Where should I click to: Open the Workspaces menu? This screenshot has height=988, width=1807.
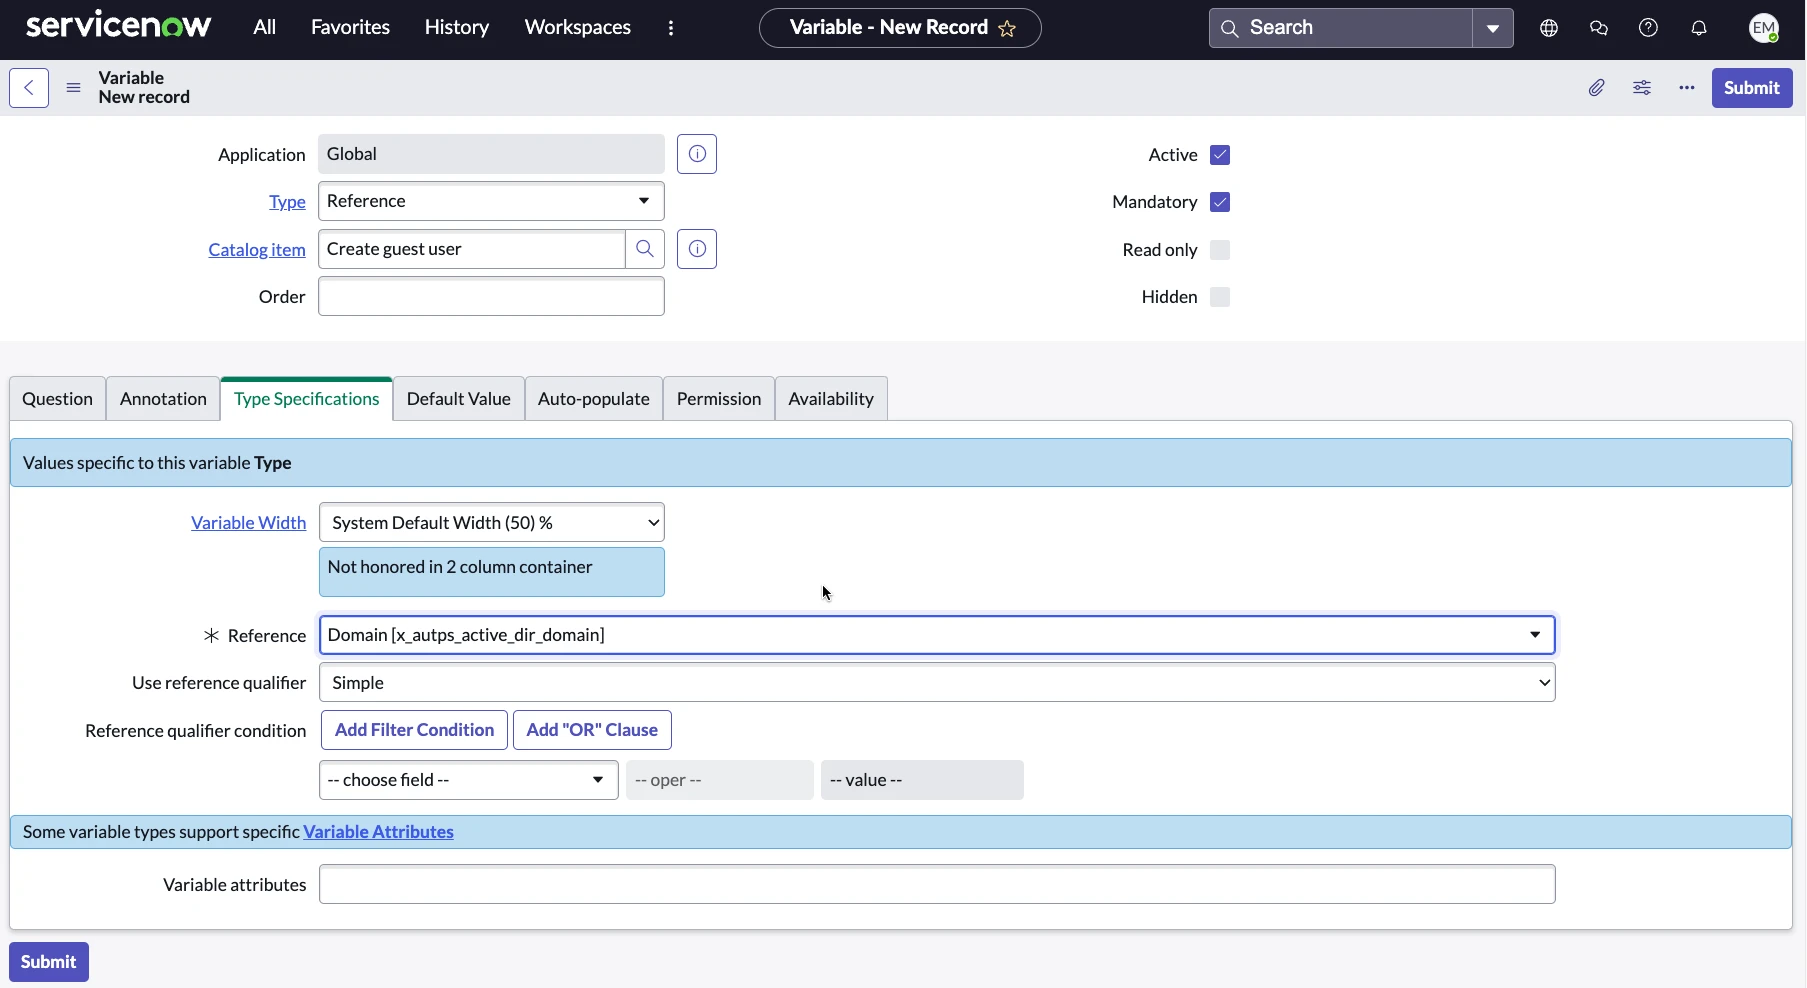(x=577, y=28)
